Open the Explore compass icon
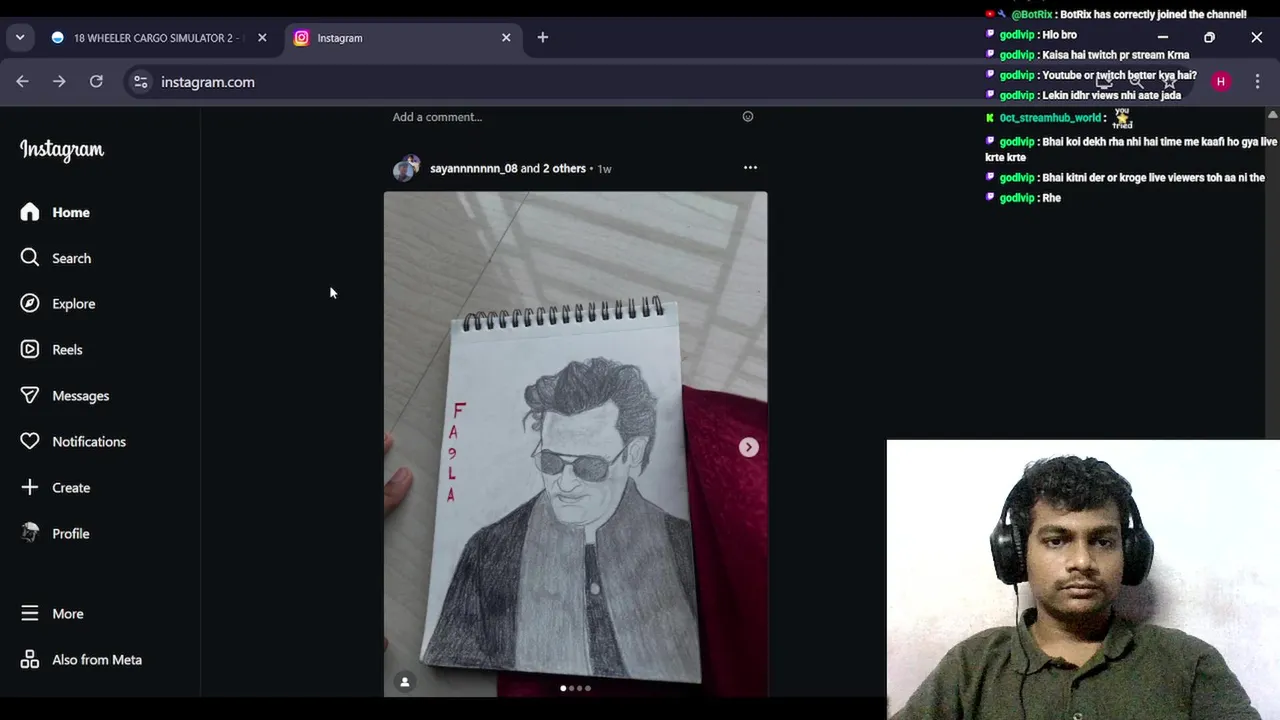The width and height of the screenshot is (1280, 720). pyautogui.click(x=30, y=304)
